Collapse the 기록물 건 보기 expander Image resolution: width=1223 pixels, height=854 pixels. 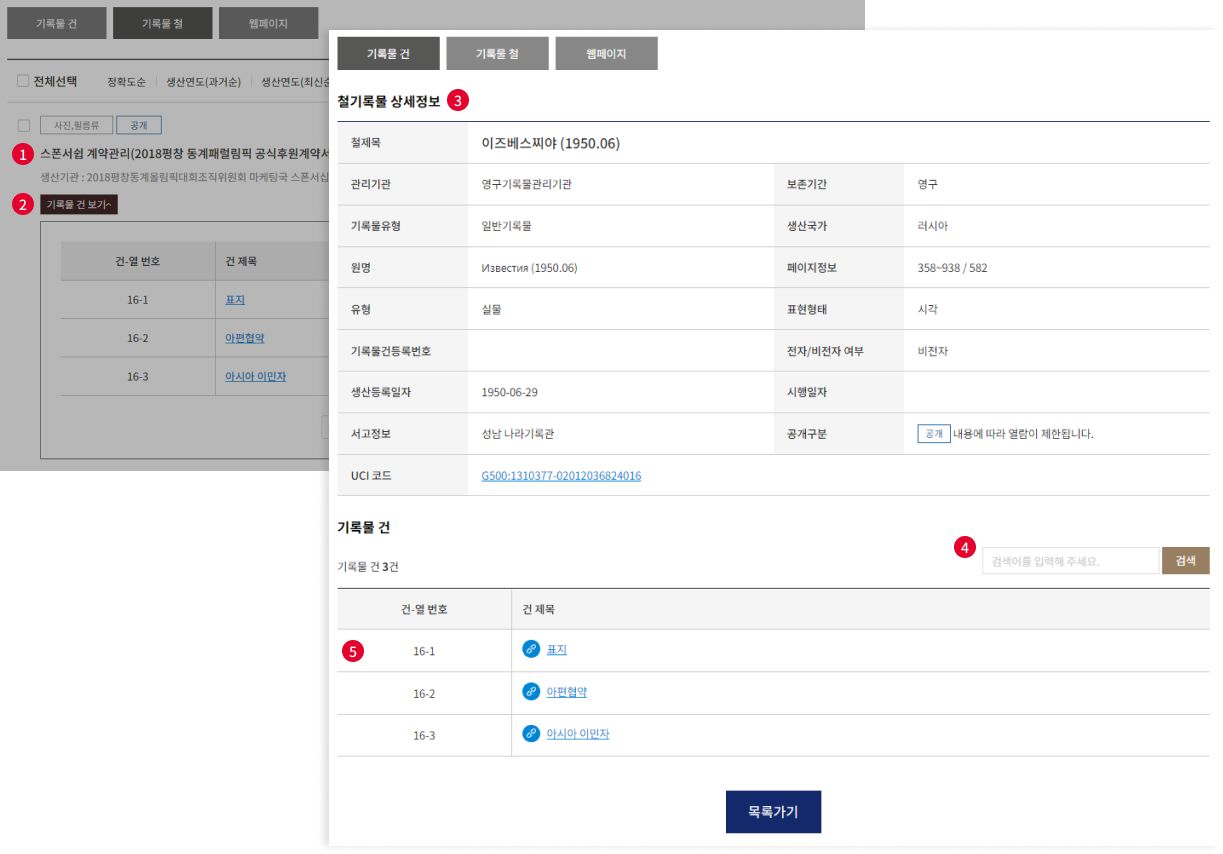click(x=81, y=204)
